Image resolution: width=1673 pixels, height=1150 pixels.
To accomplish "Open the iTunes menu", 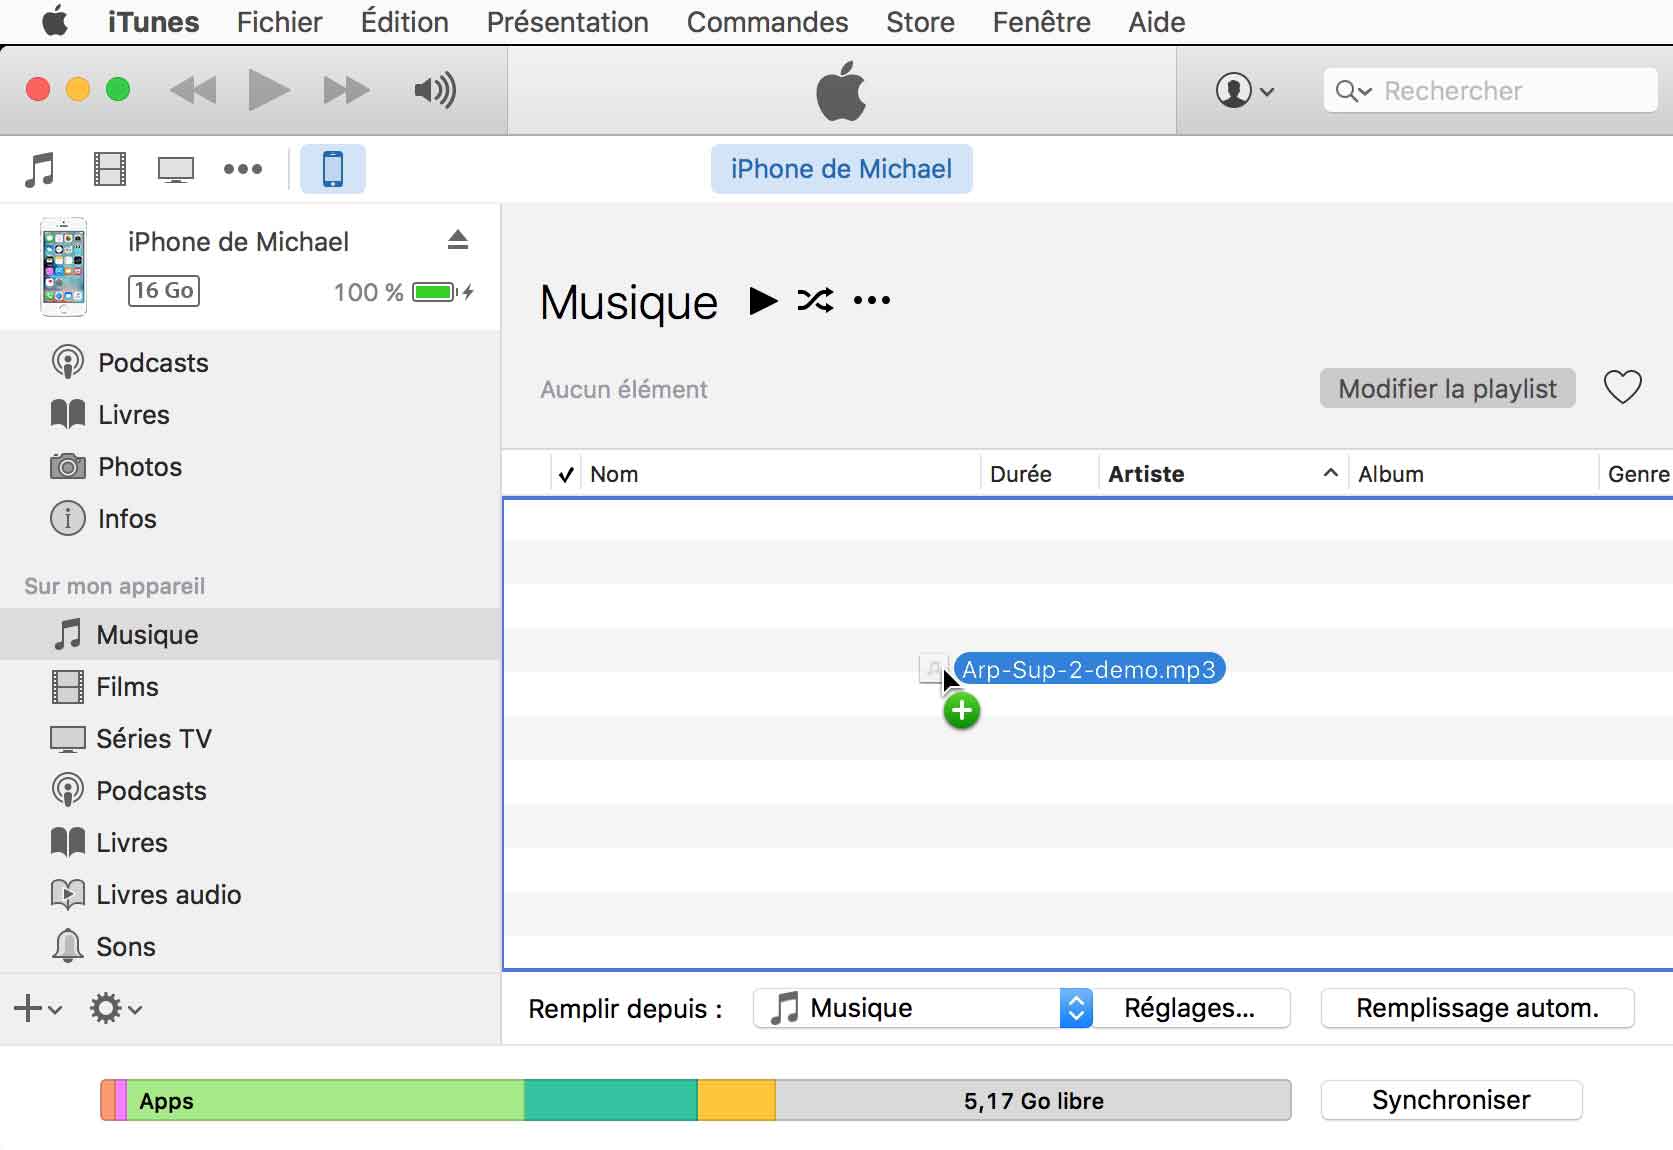I will pos(153,21).
